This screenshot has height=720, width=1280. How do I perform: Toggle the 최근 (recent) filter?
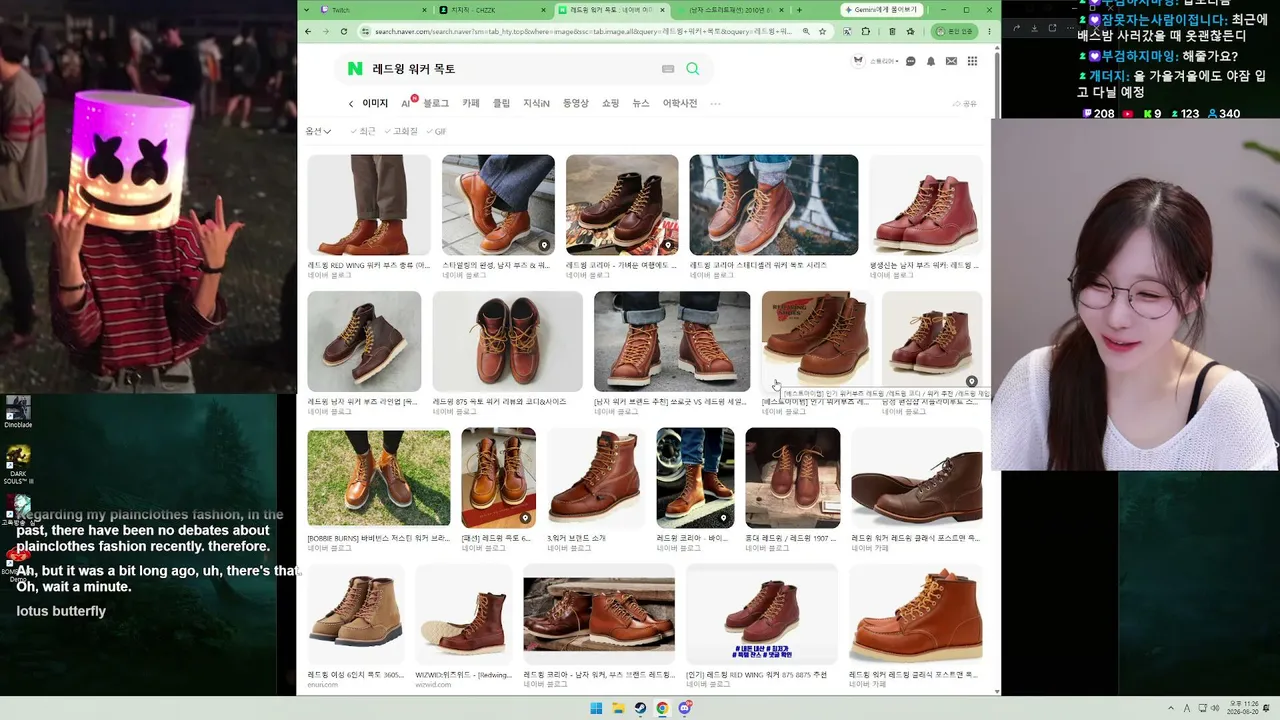pos(363,131)
